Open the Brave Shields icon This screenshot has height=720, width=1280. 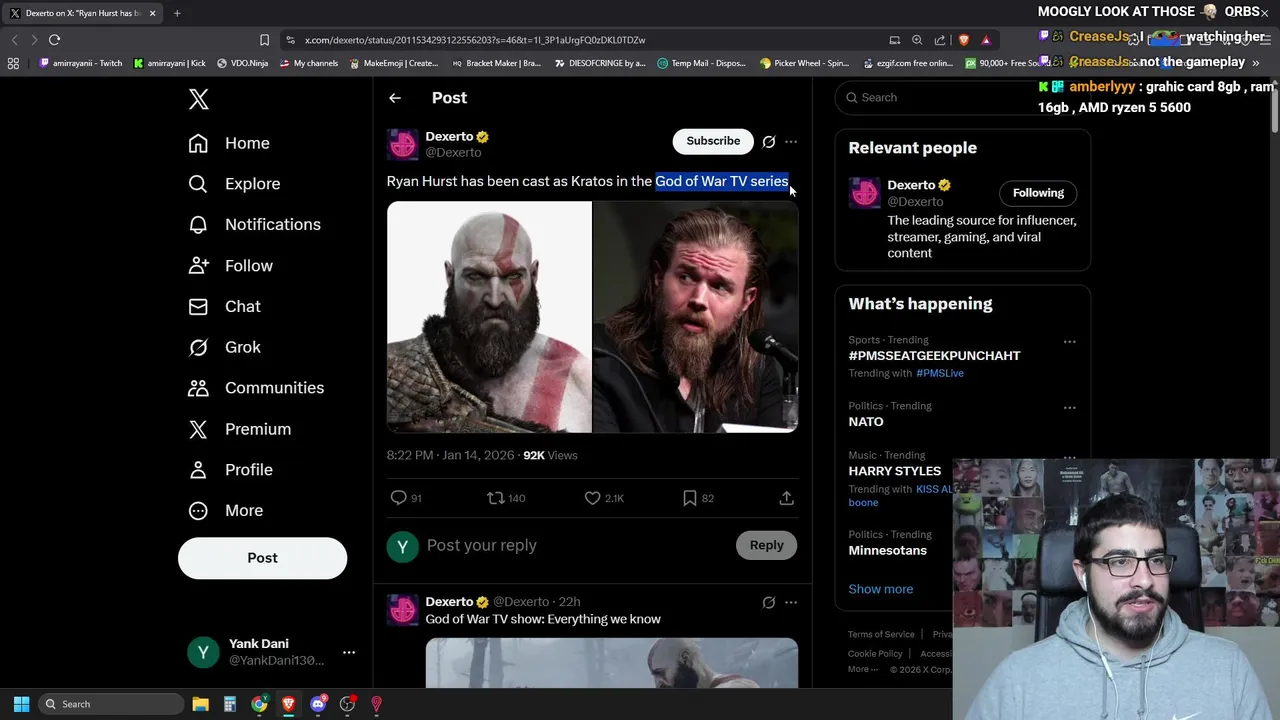coord(963,40)
